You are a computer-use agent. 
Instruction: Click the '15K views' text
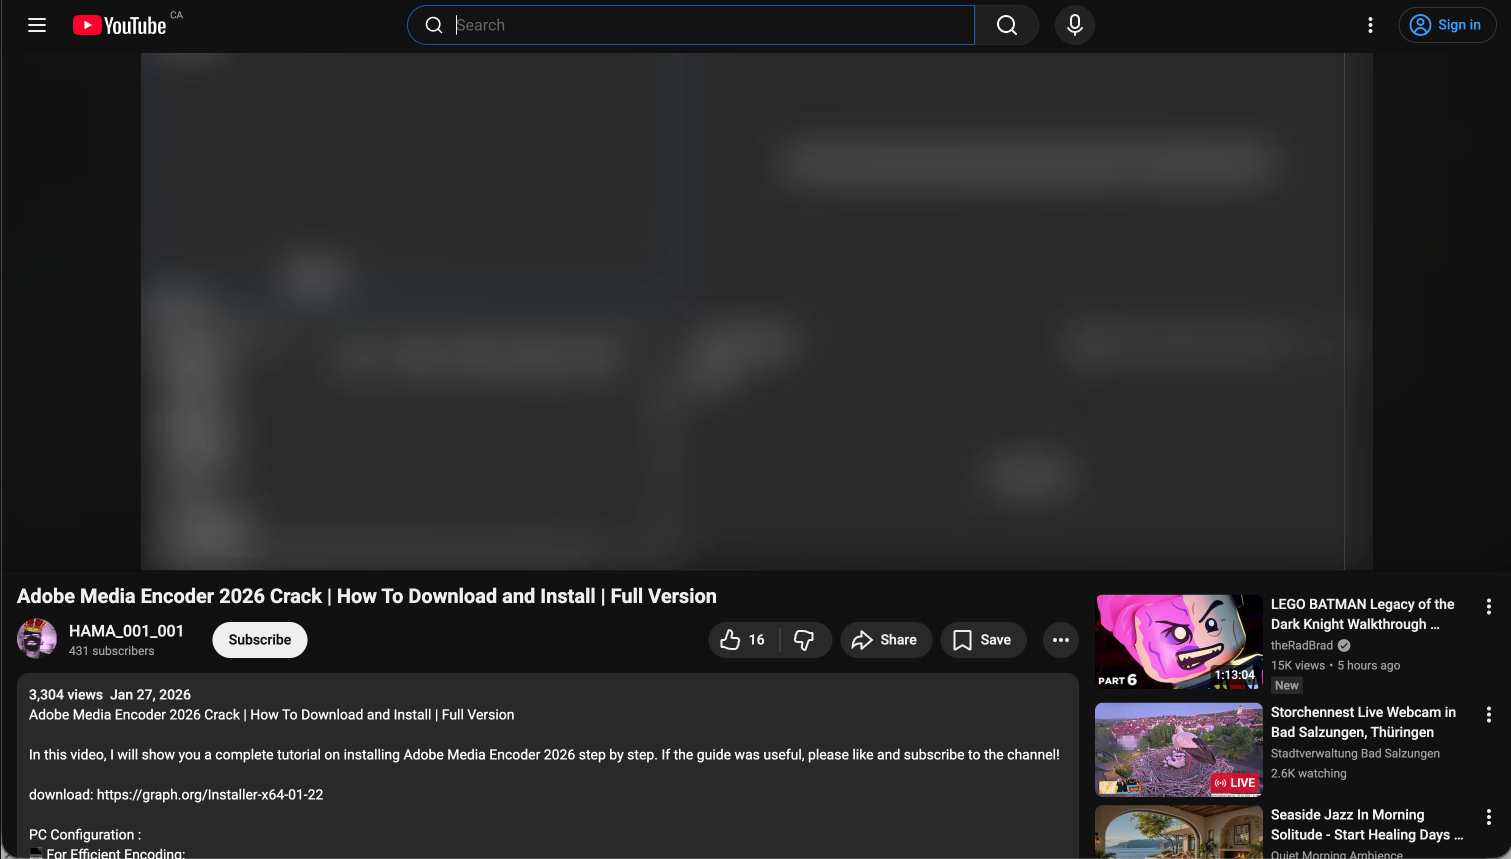(x=1298, y=666)
